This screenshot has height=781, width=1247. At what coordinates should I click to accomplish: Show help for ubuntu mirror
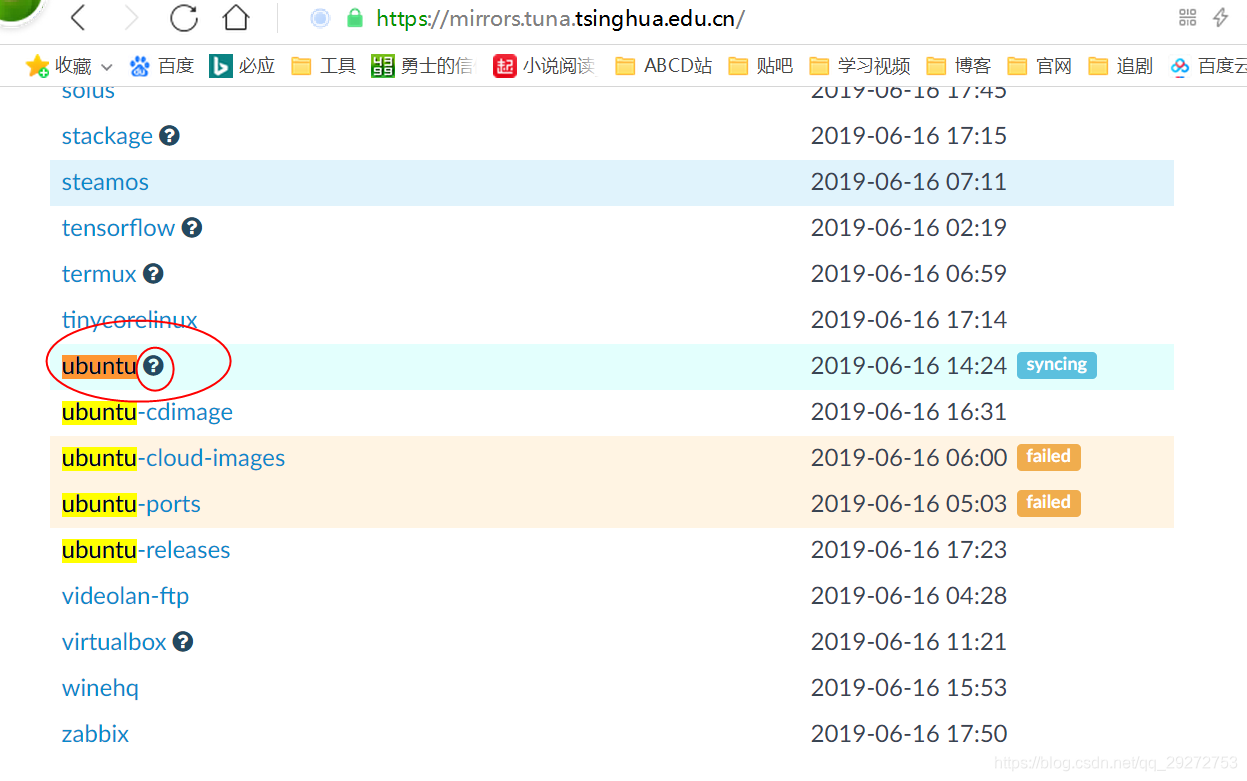(x=153, y=366)
